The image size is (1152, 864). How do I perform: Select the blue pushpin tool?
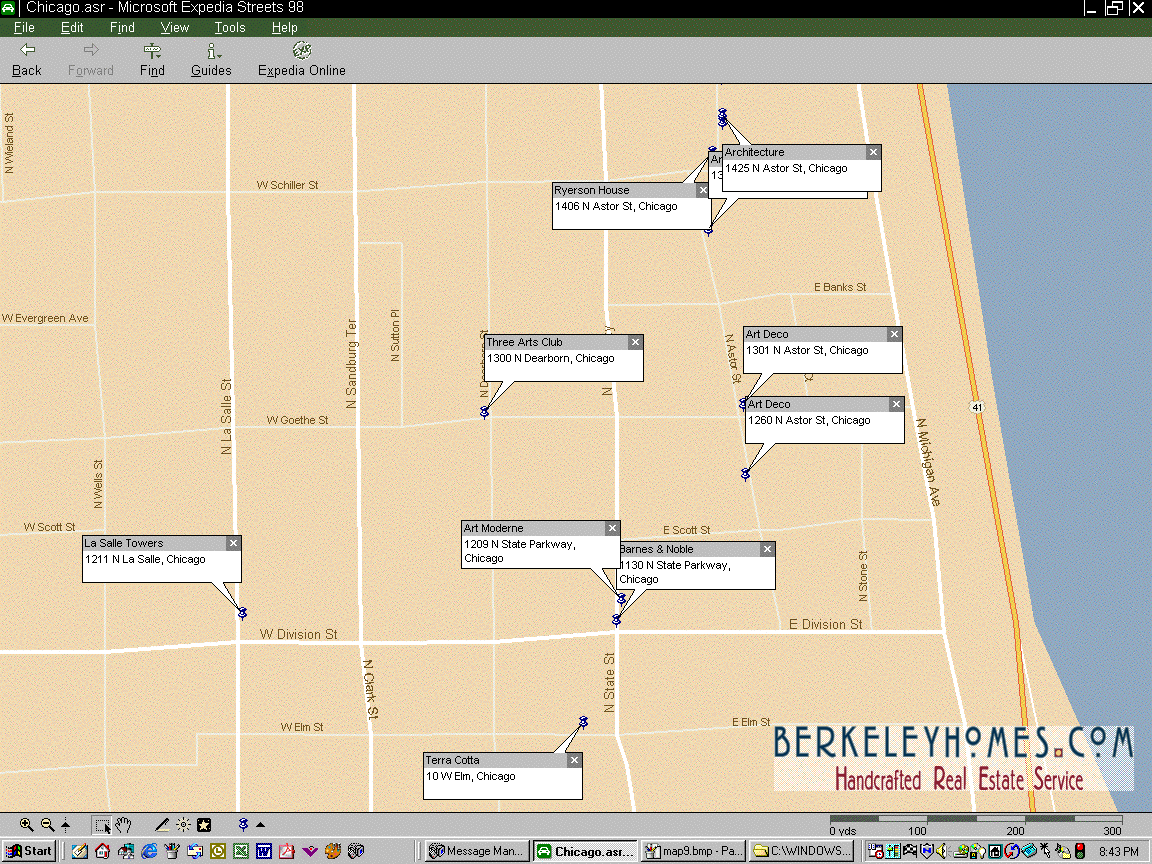click(243, 825)
